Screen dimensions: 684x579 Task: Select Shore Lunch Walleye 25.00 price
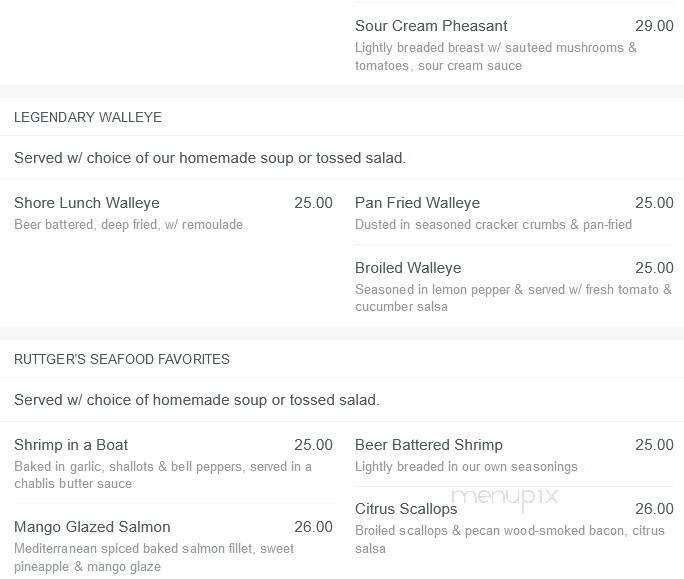[313, 203]
